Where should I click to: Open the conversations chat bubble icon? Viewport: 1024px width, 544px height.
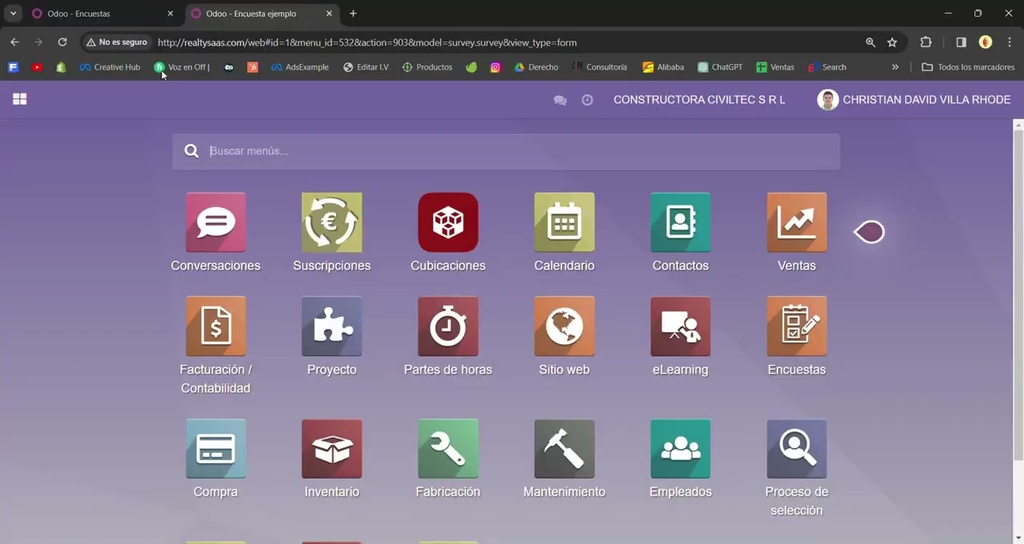pos(560,100)
